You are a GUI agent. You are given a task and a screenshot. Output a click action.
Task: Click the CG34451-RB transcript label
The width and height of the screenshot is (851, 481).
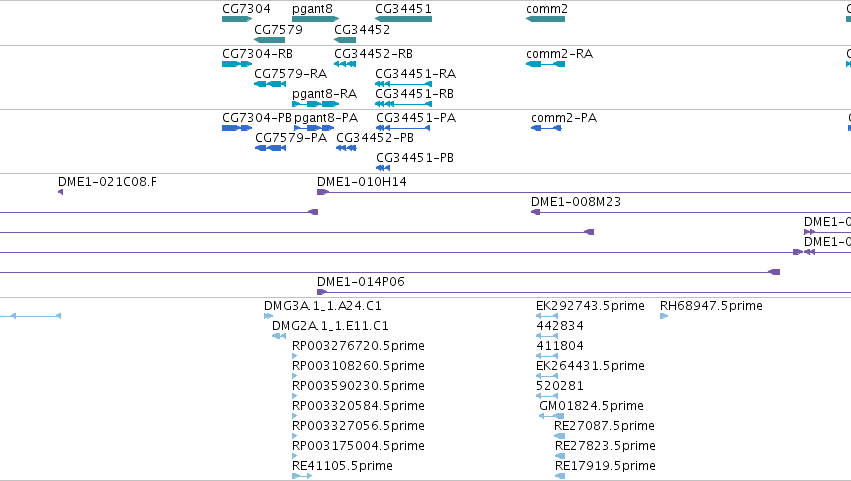415,94
